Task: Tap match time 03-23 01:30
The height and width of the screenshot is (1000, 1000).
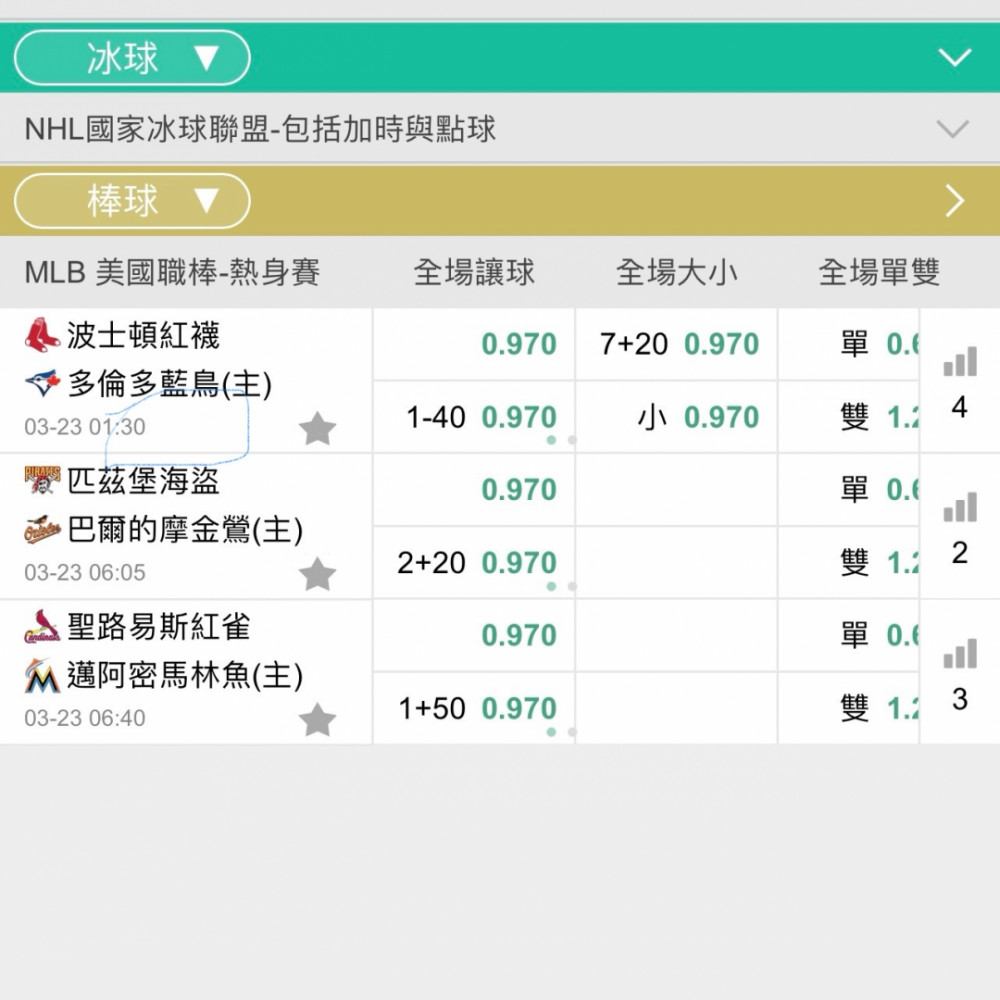Action: pyautogui.click(x=85, y=427)
